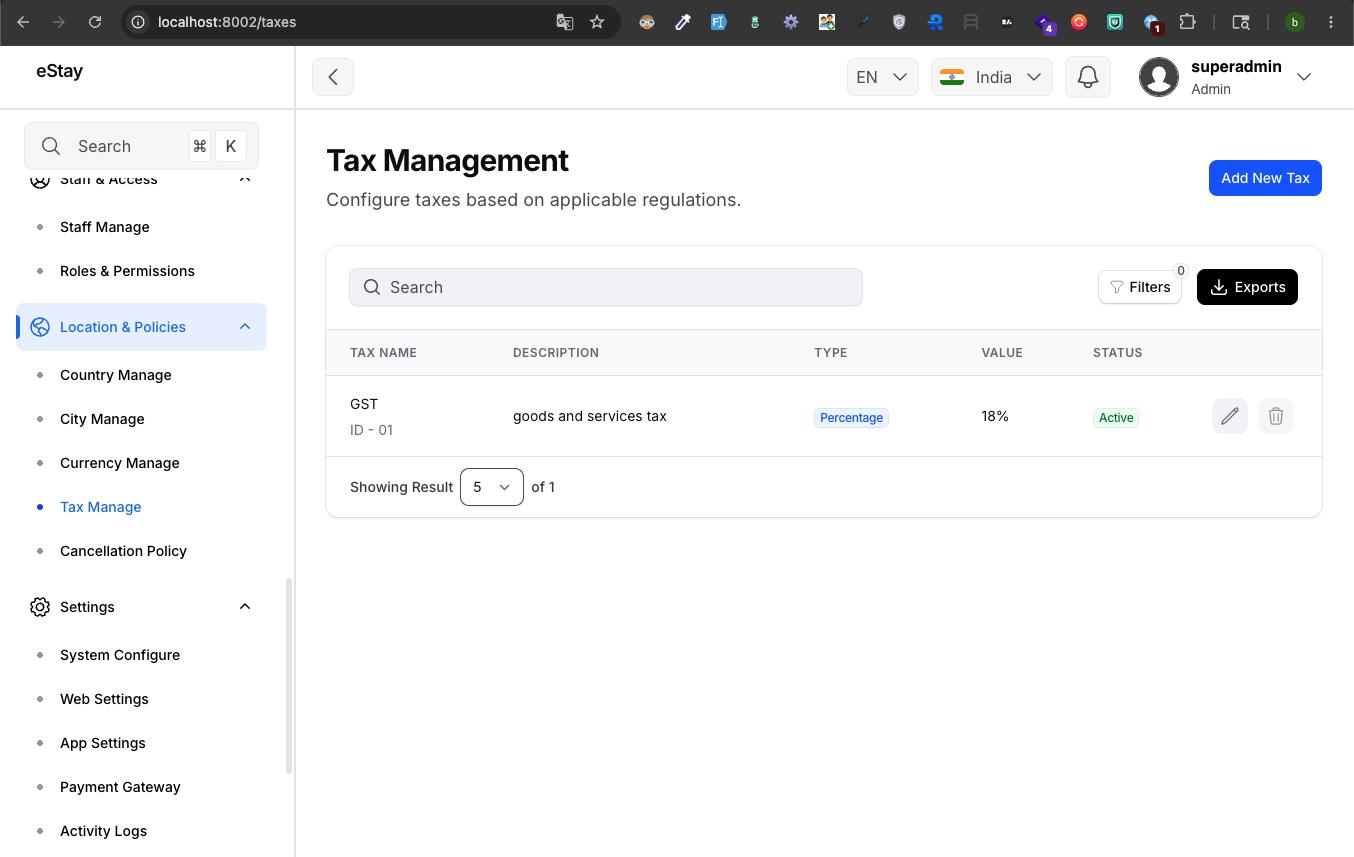Screen dimensions: 1354x857
Task: Click the GST tax name cell
Action: pos(364,404)
